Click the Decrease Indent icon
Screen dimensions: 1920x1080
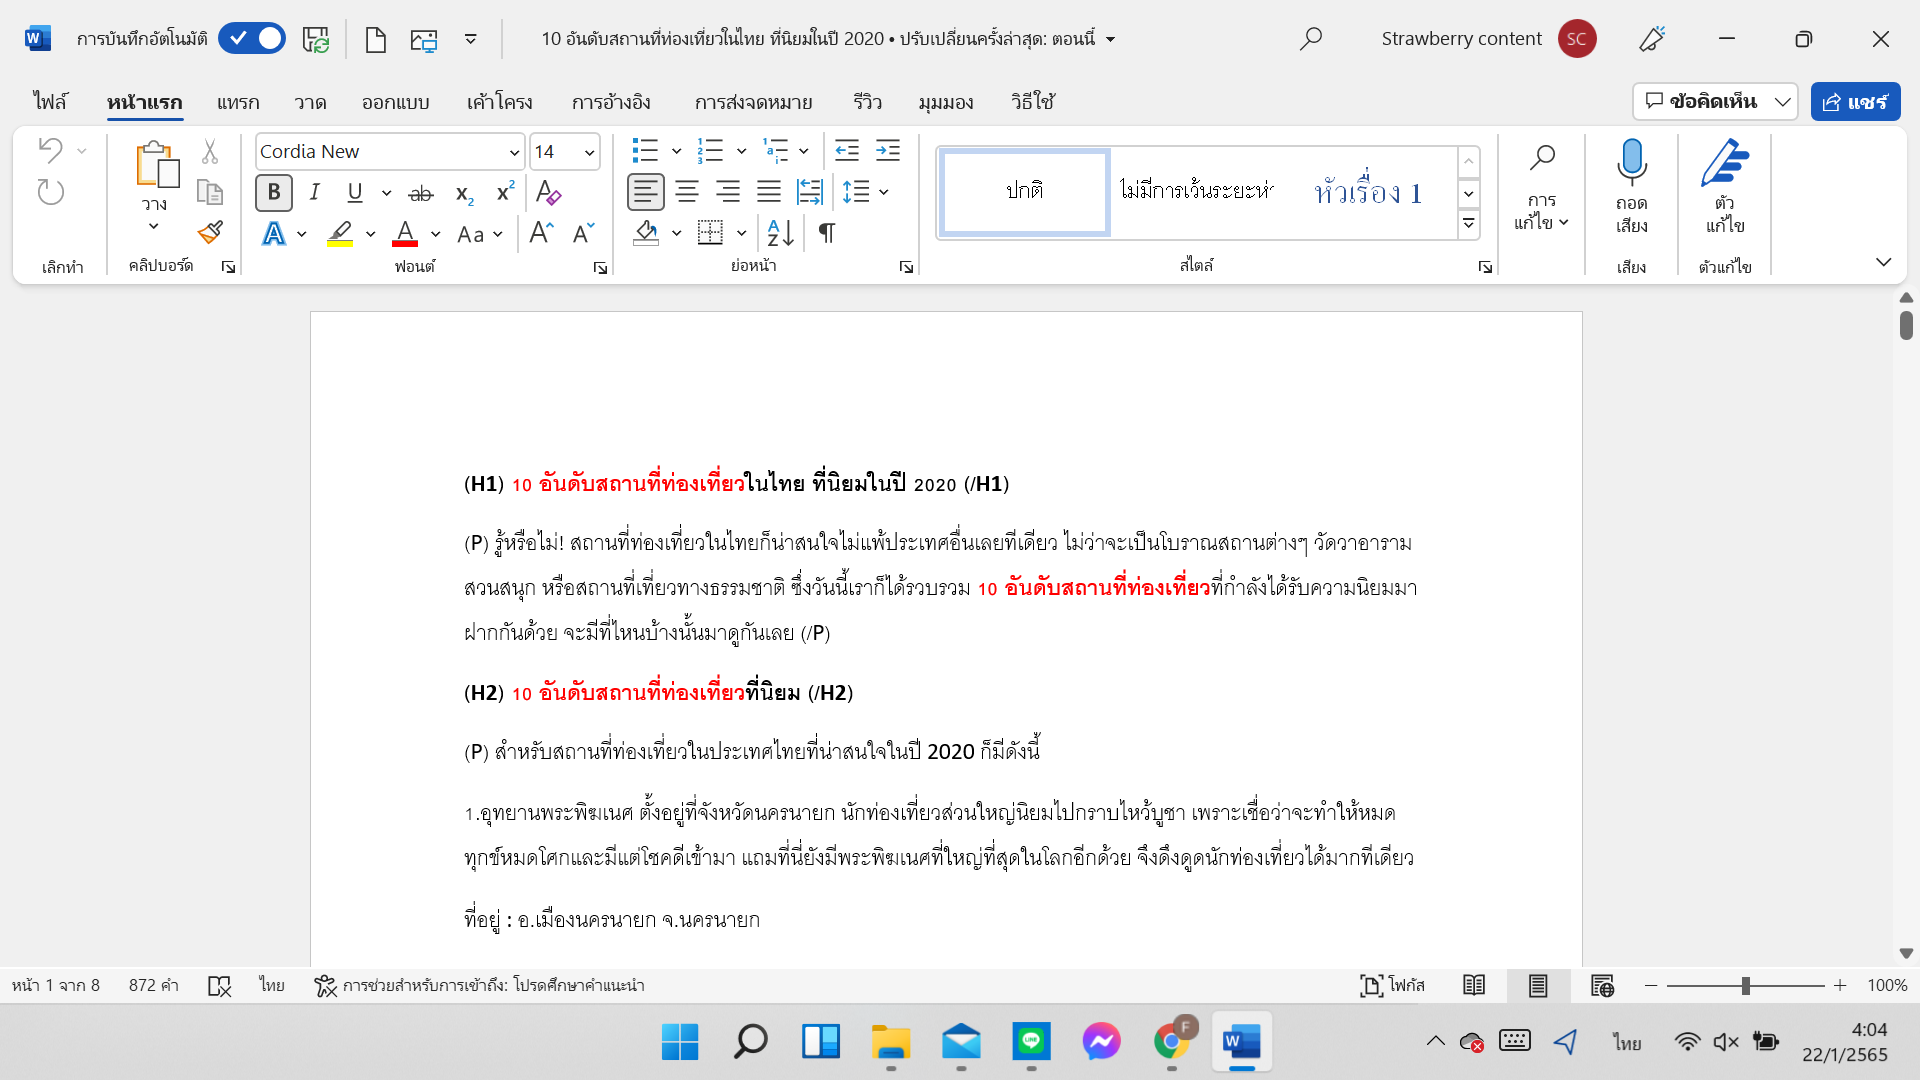[x=847, y=151]
